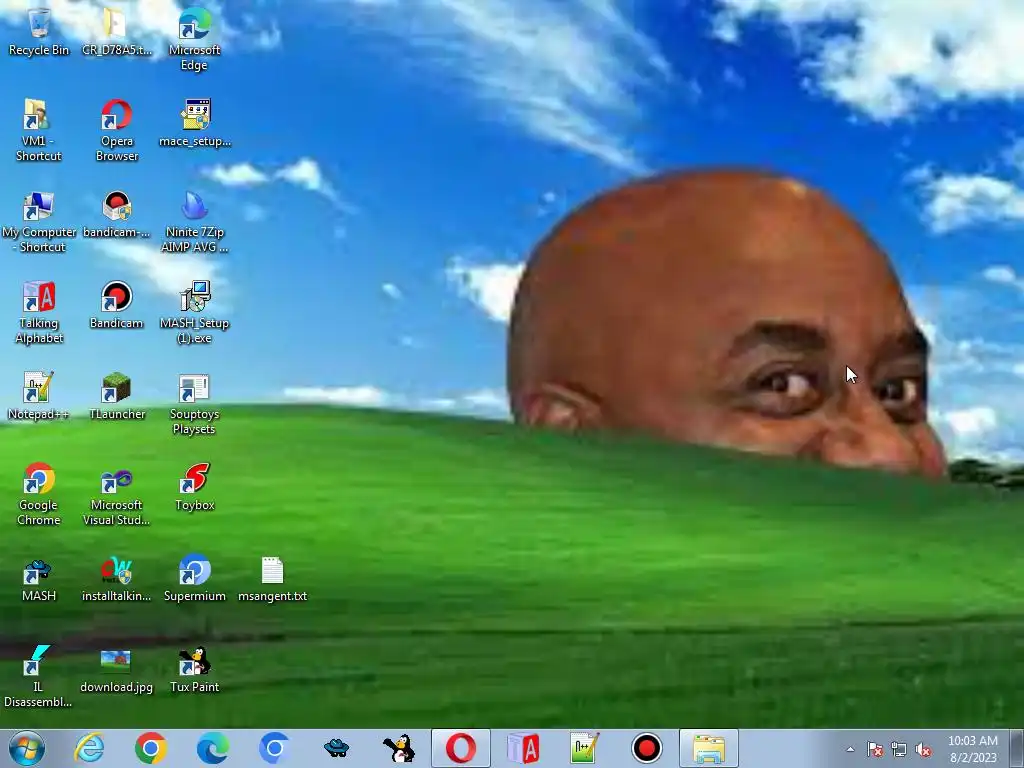This screenshot has width=1024, height=768.
Task: Select the My Computer - Shortcut icon
Action: 39,221
